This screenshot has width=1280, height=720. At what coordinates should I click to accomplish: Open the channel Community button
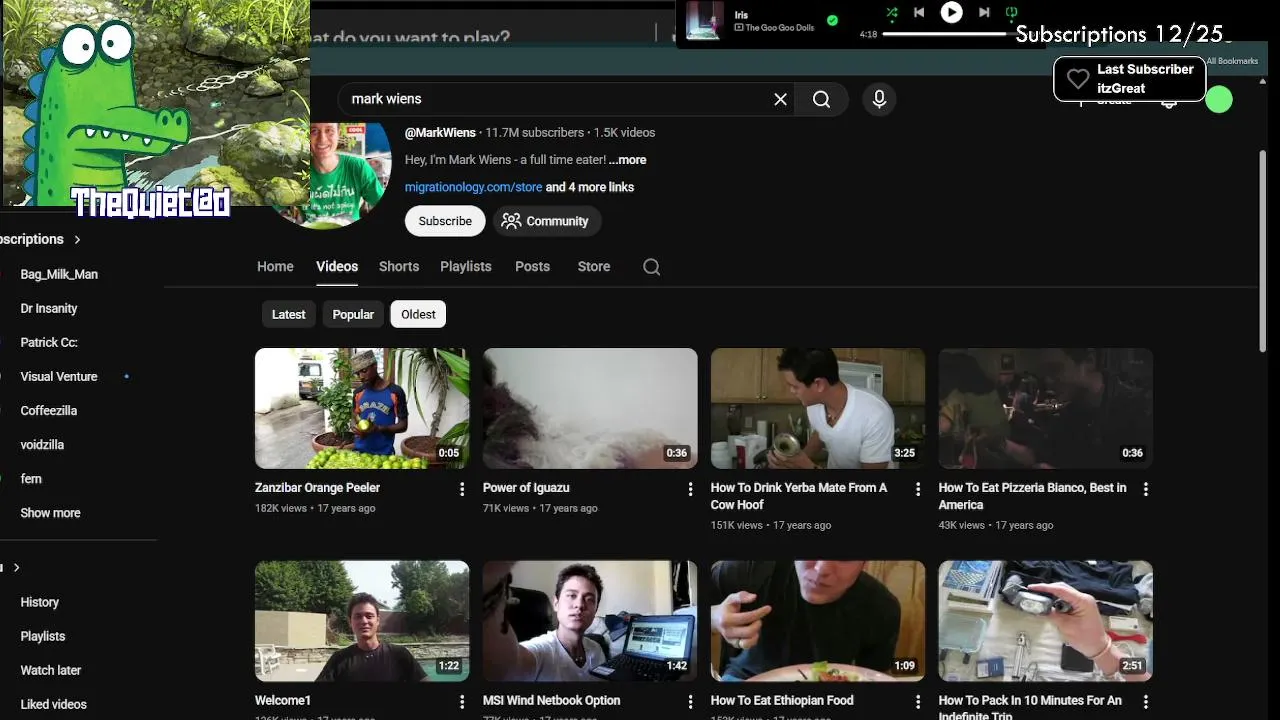[545, 221]
